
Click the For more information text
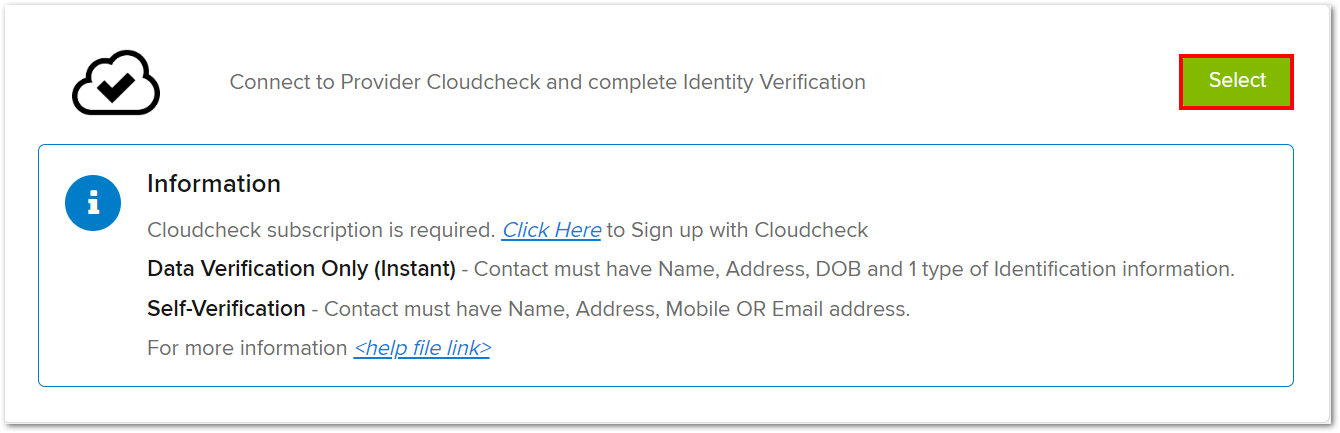tap(247, 348)
